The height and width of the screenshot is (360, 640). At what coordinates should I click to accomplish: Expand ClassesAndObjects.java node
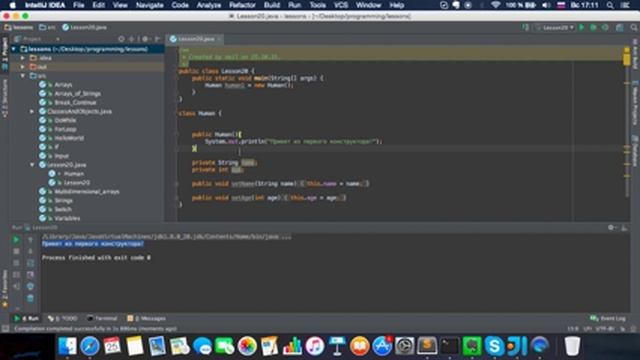(x=32, y=111)
